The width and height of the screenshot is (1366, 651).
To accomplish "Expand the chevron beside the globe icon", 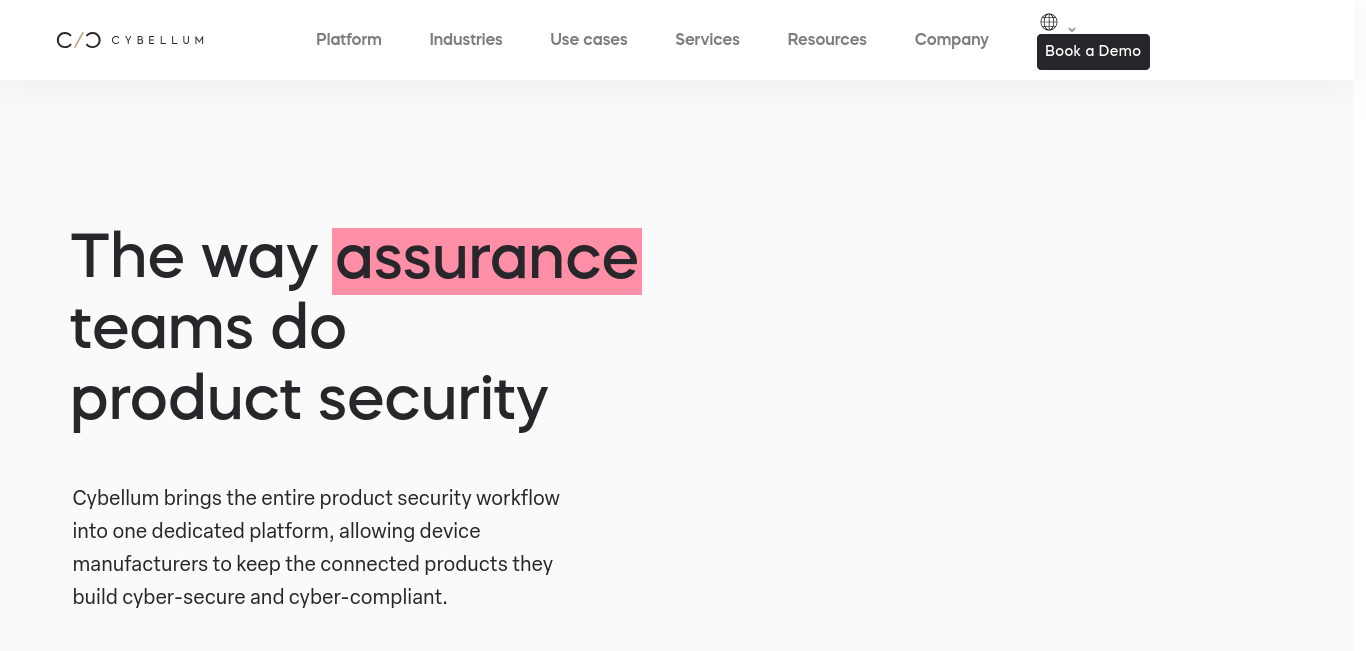I will coord(1072,29).
